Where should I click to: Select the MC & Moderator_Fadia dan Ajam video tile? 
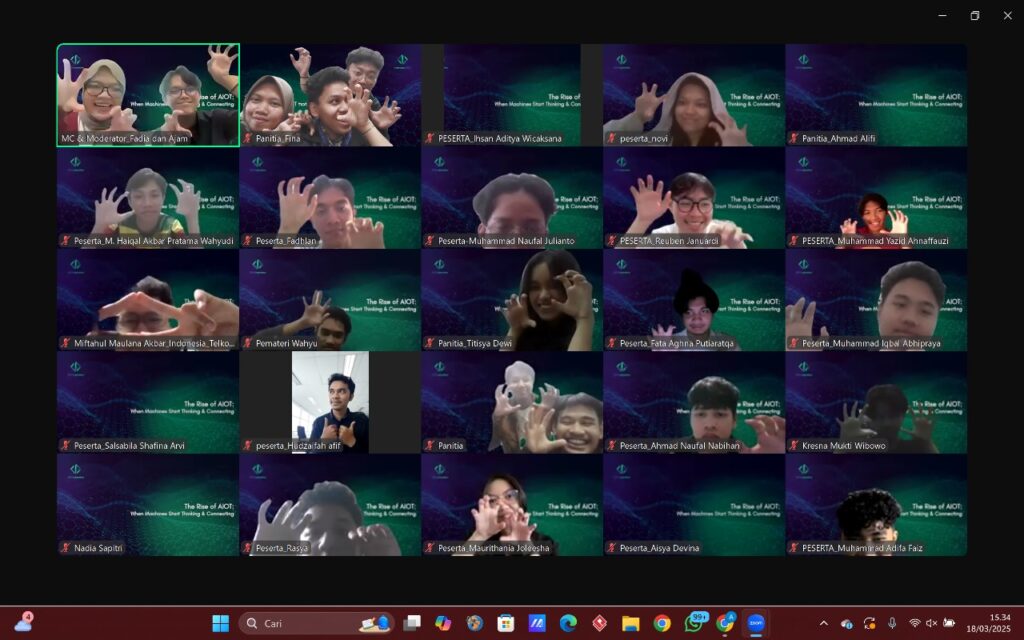click(x=148, y=95)
